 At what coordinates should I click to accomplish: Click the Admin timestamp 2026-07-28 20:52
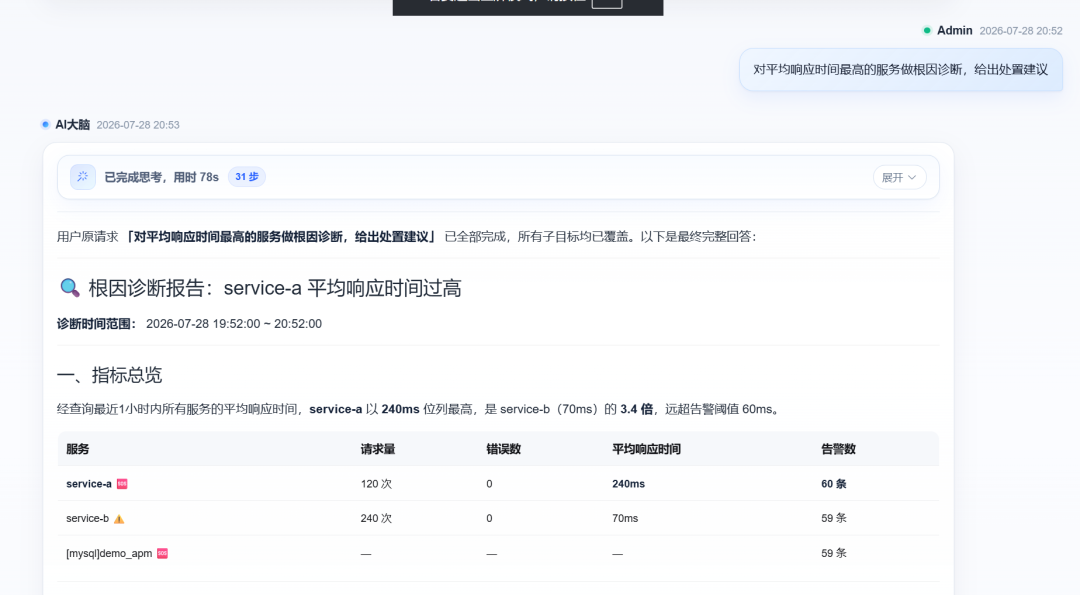[1021, 31]
